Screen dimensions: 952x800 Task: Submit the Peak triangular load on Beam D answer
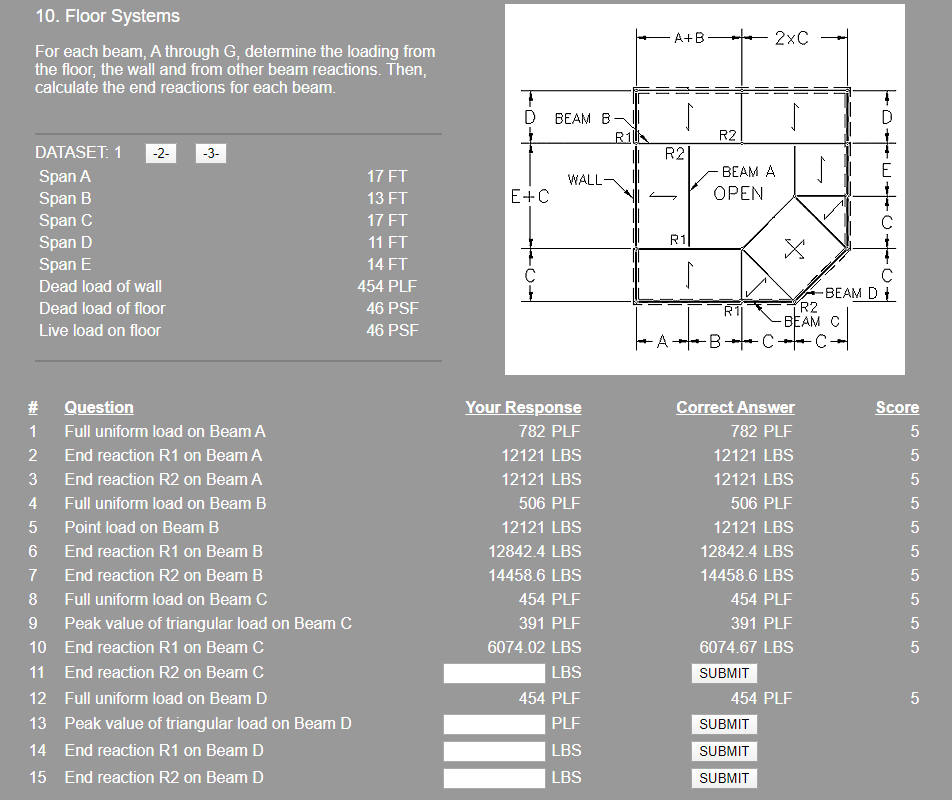click(x=723, y=724)
